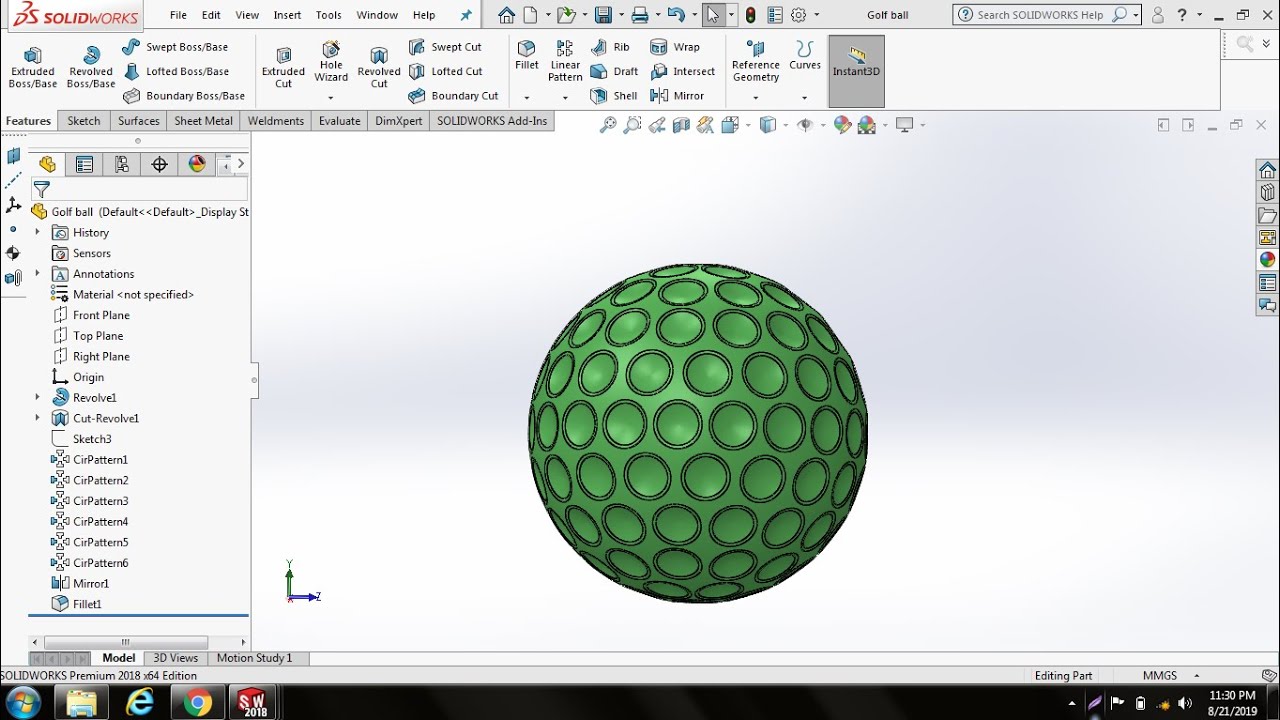This screenshot has height=720, width=1280.
Task: Activate the Rib tool
Action: [611, 47]
